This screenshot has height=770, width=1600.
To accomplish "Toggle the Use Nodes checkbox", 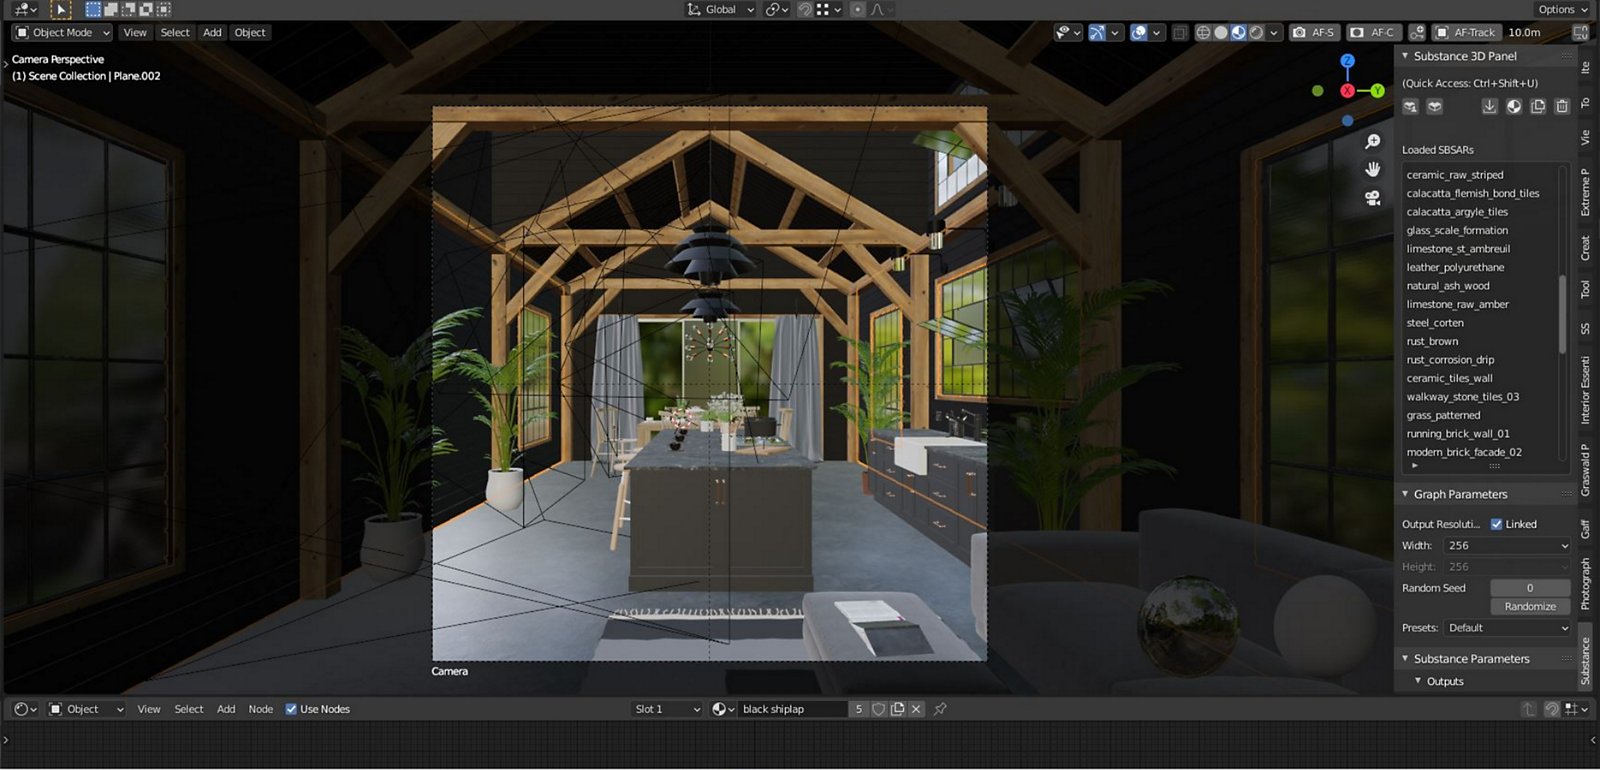I will (x=291, y=709).
